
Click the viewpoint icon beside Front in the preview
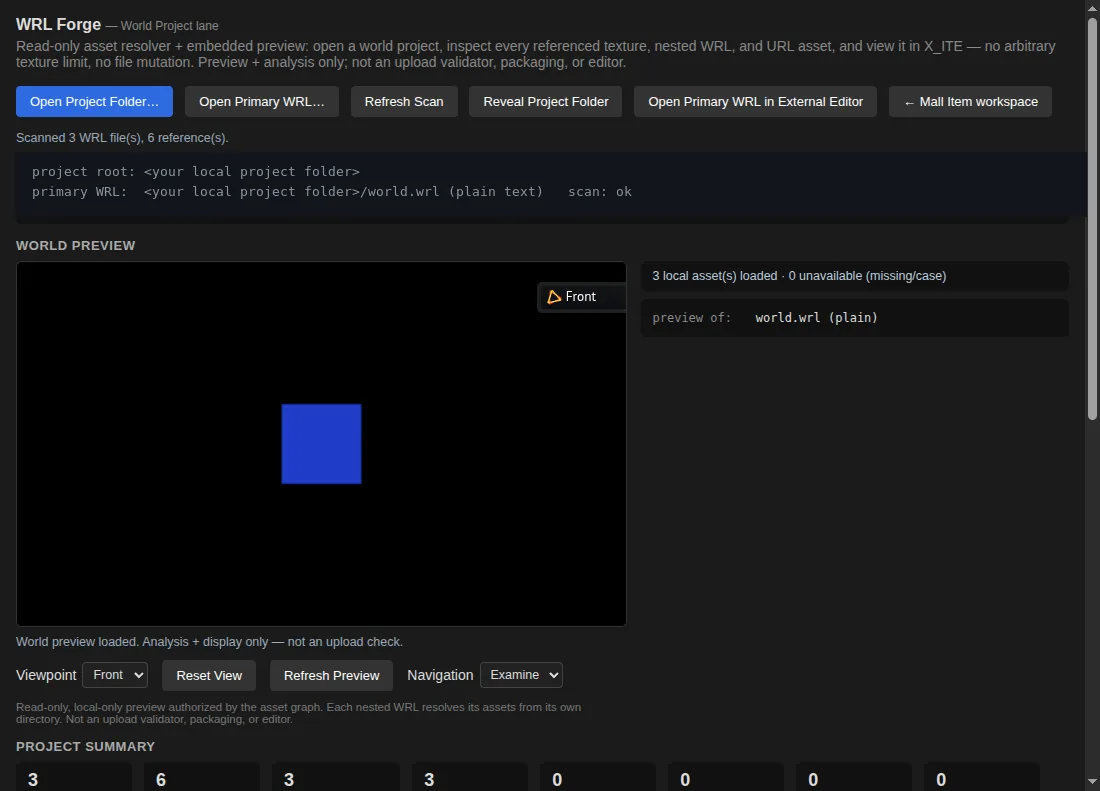[x=554, y=297]
